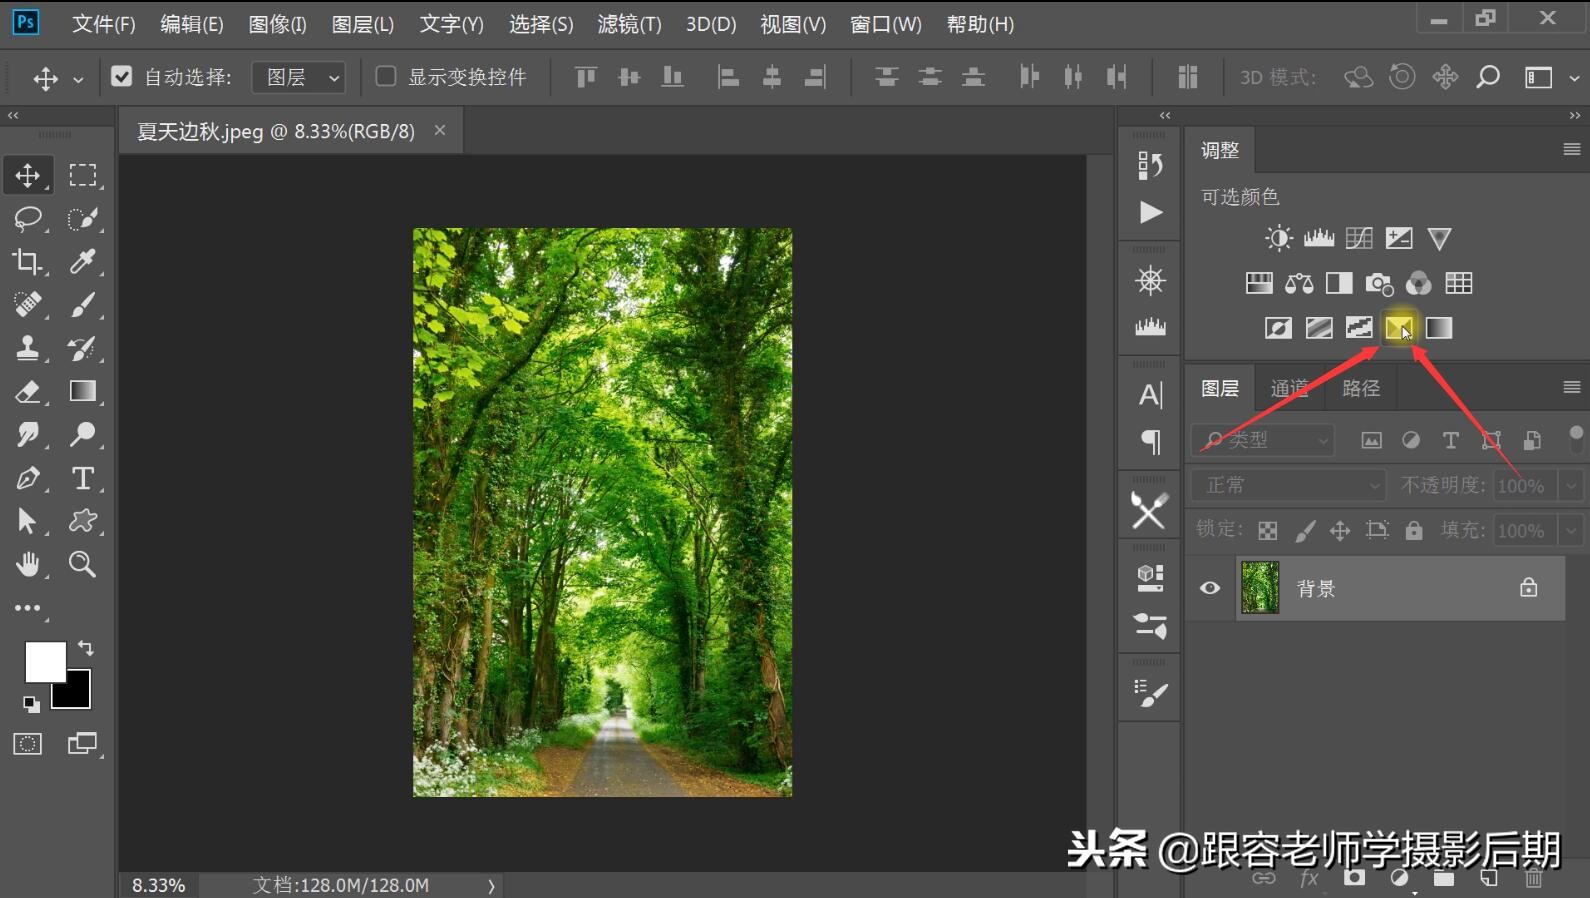Image resolution: width=1590 pixels, height=898 pixels.
Task: Choose the Horizontal Type tool
Action: click(x=83, y=478)
